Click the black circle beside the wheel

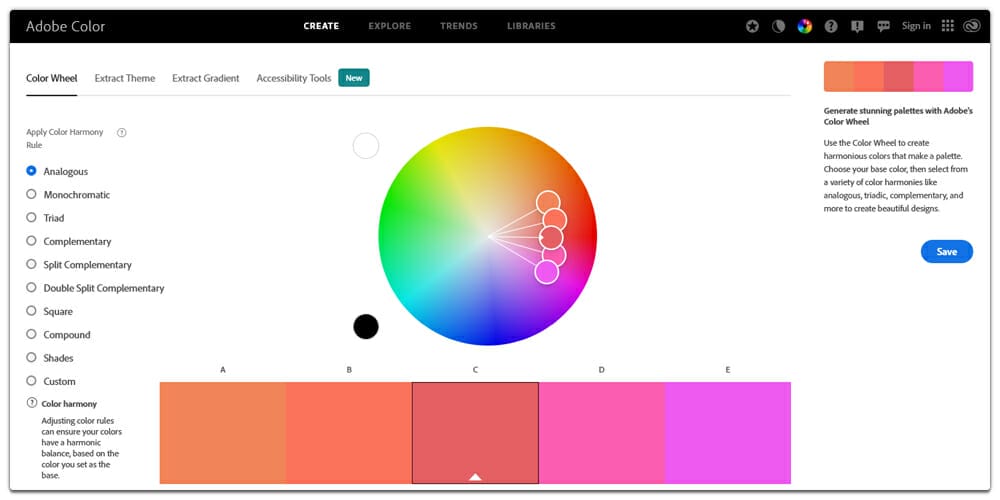click(x=366, y=327)
